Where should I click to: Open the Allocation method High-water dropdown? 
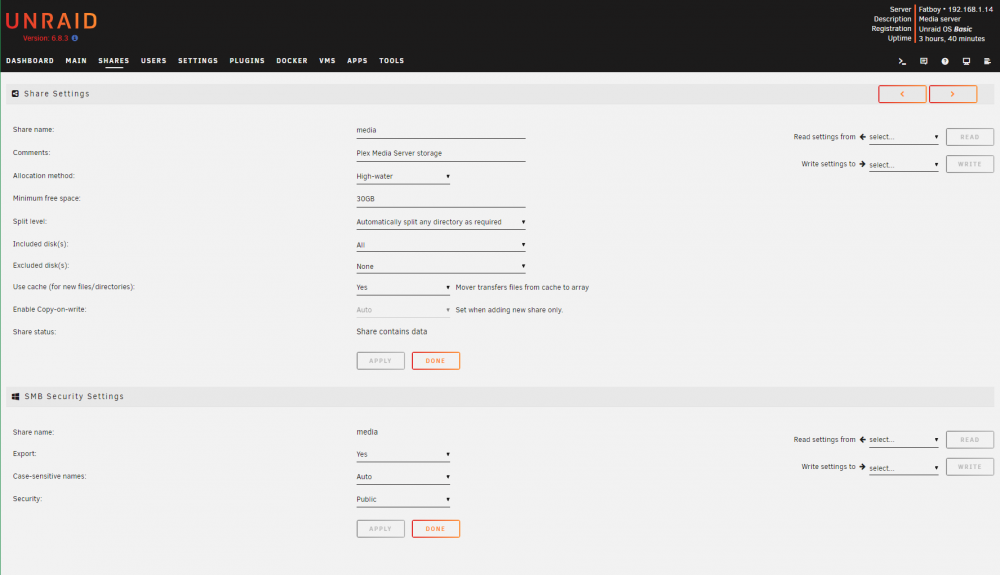(403, 177)
